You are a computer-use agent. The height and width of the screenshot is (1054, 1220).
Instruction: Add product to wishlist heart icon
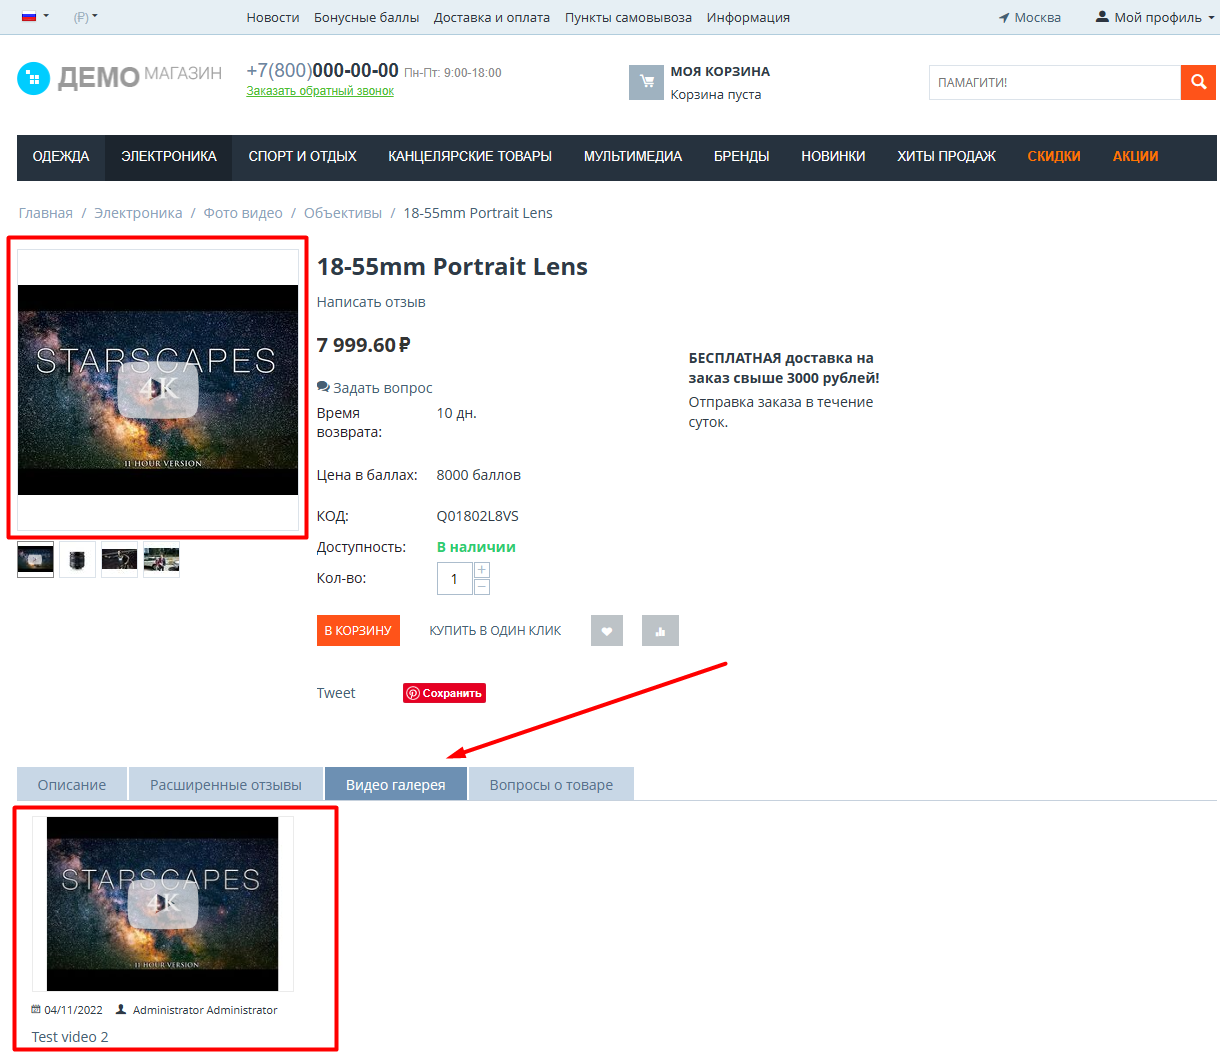[x=607, y=631]
